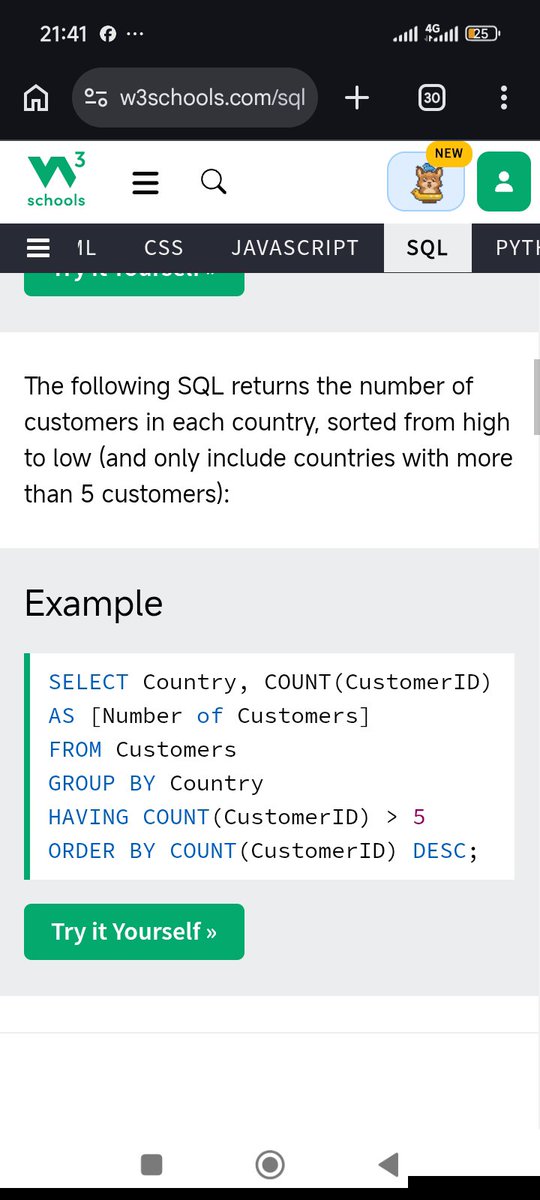Open the NEW mascot badge icon

(427, 180)
